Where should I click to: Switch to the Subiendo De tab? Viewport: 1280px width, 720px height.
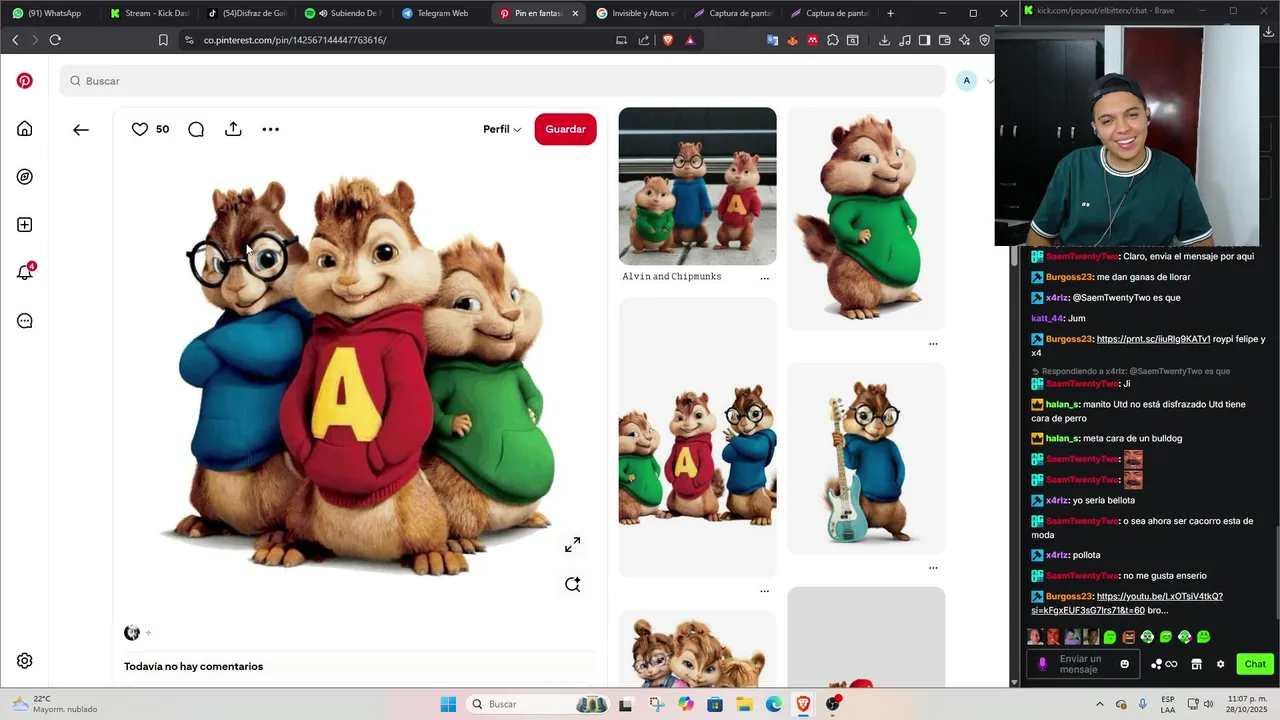click(x=343, y=13)
